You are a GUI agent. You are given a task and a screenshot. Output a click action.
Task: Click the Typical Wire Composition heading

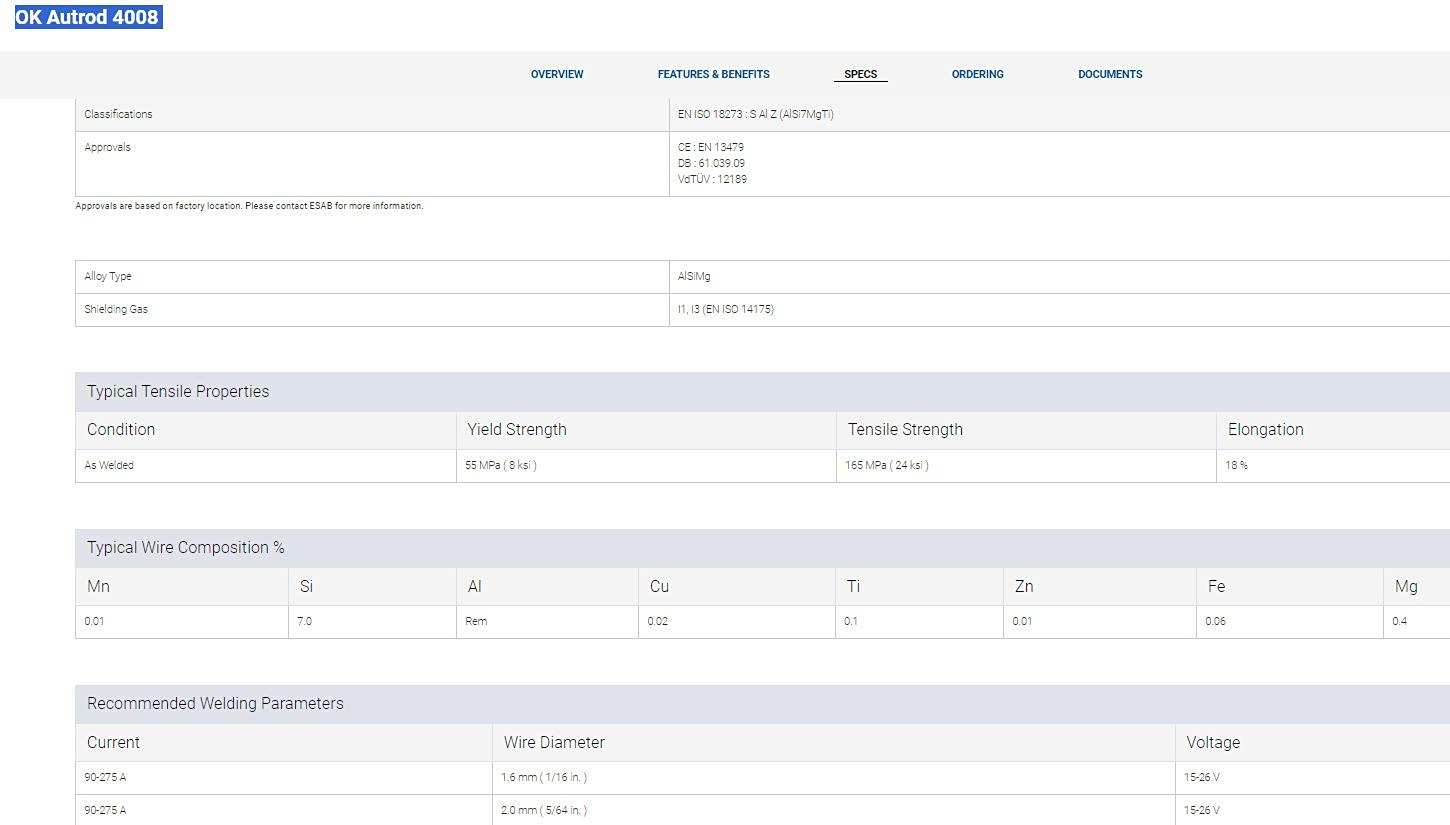click(x=186, y=547)
